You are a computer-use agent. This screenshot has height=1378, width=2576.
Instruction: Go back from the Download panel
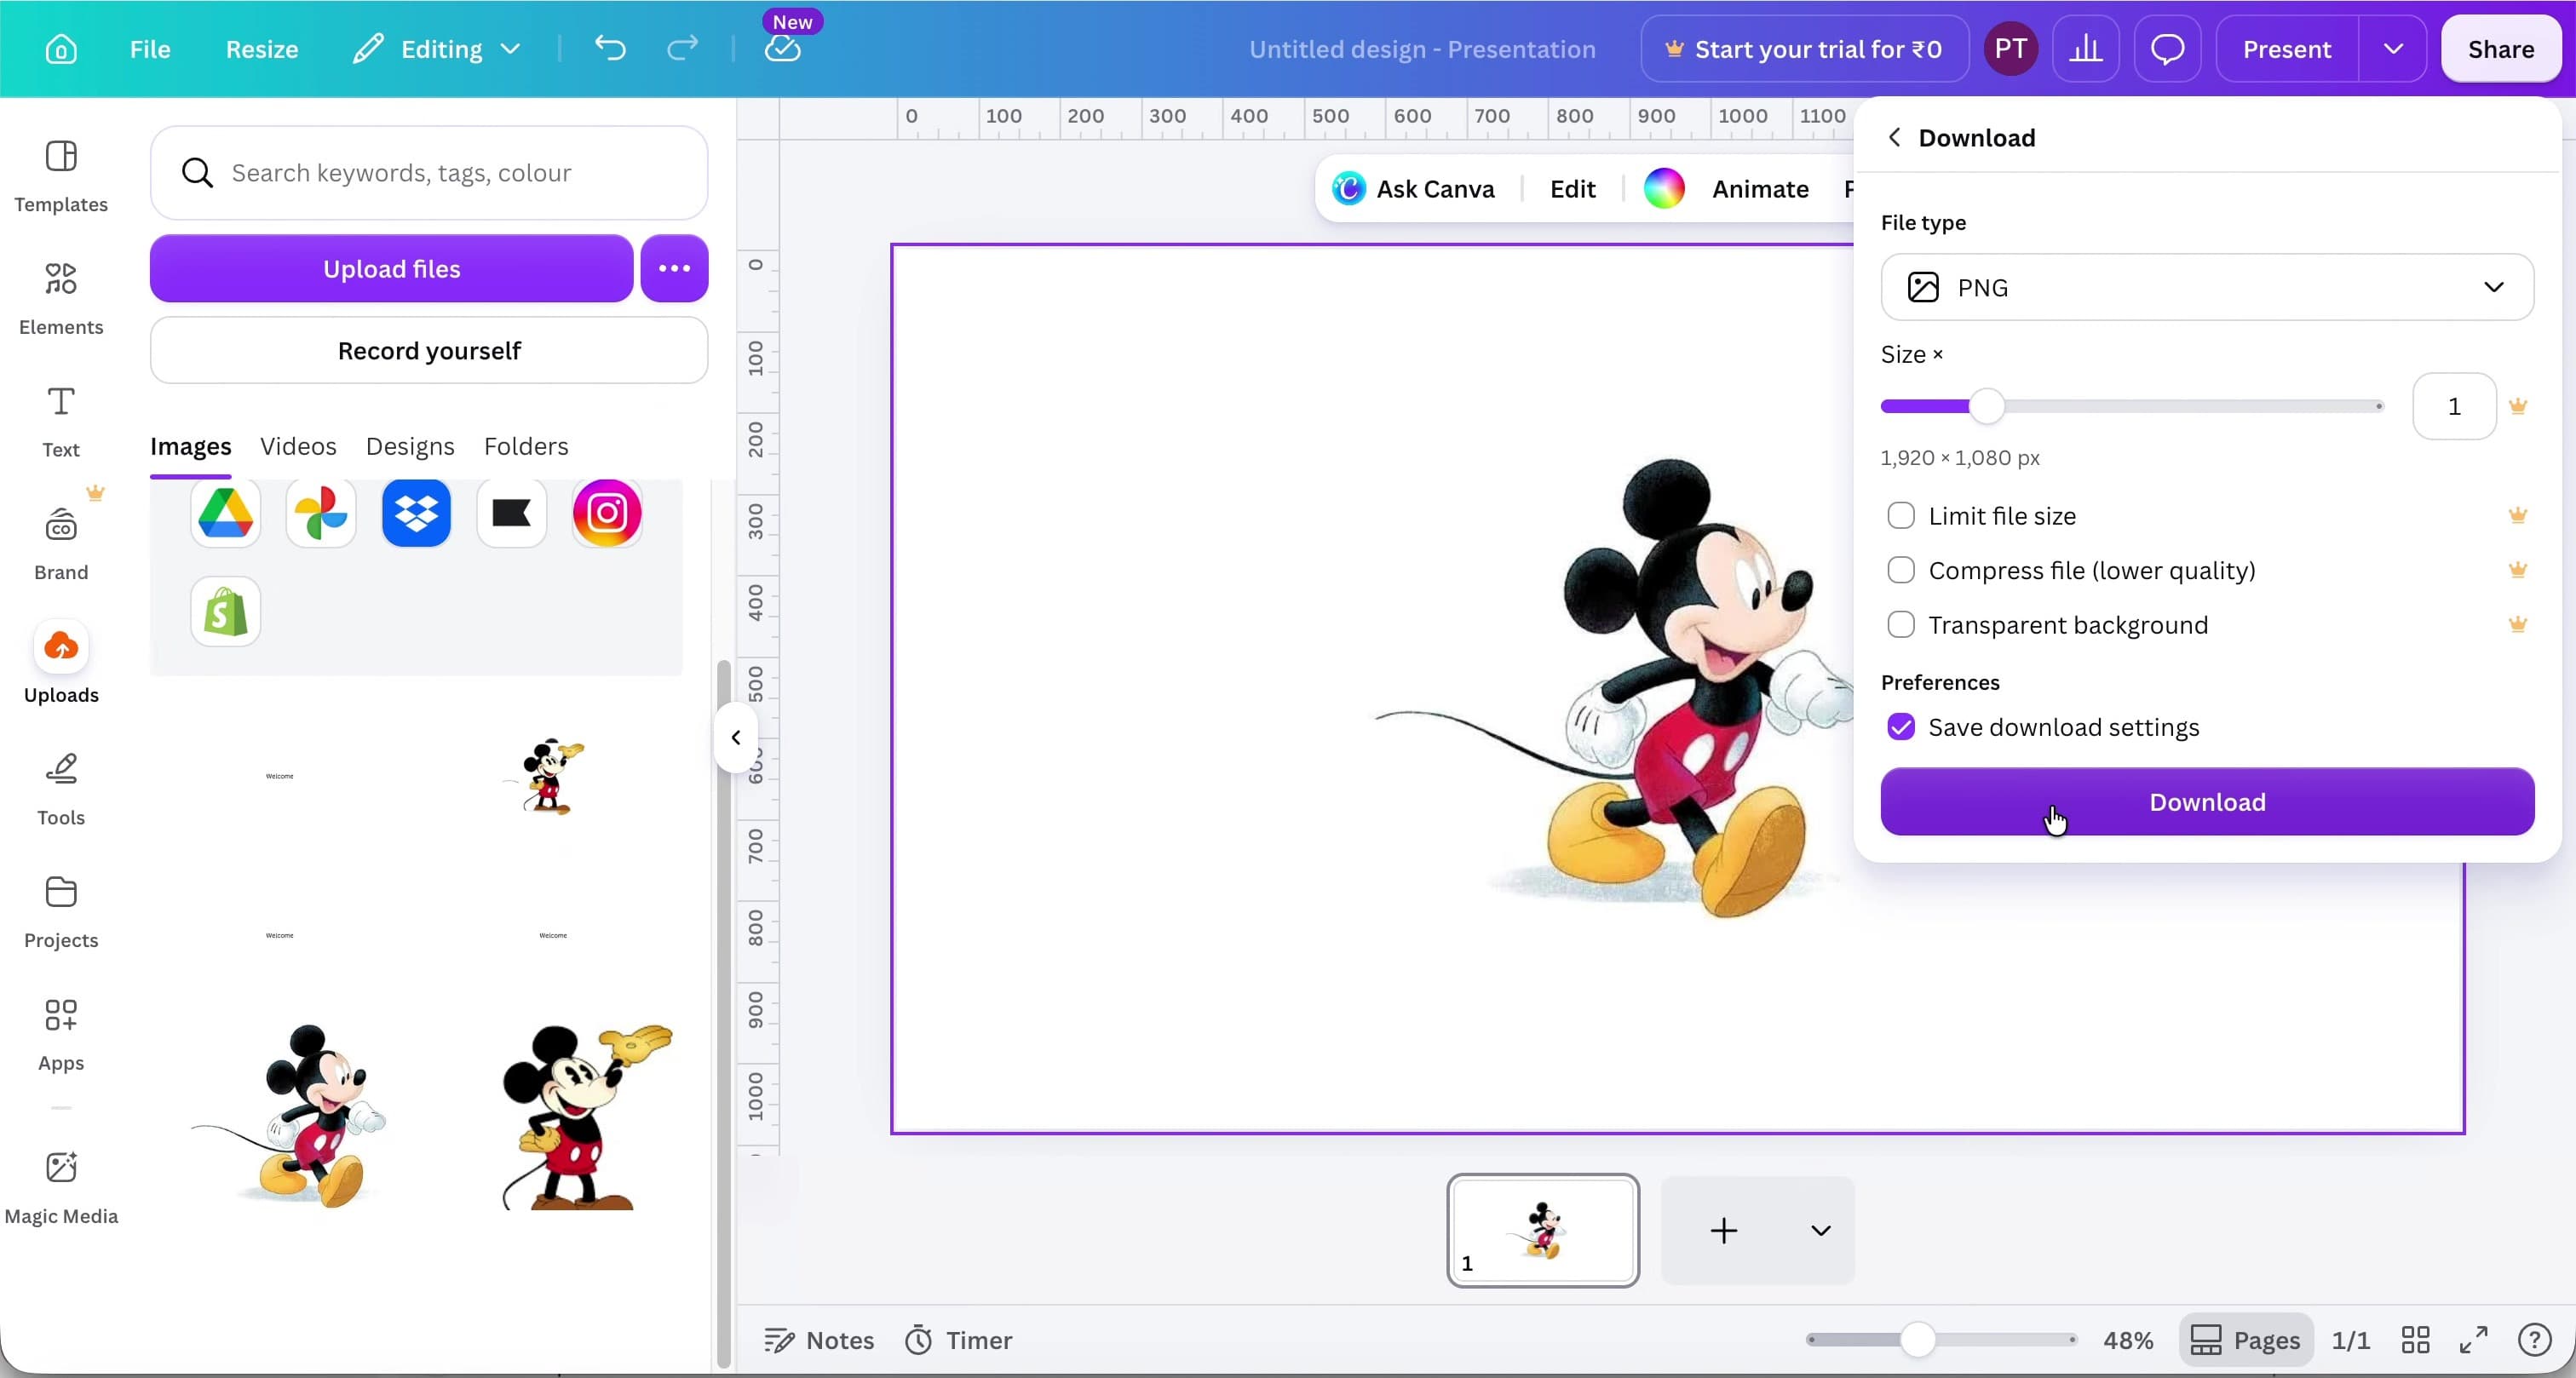1894,137
